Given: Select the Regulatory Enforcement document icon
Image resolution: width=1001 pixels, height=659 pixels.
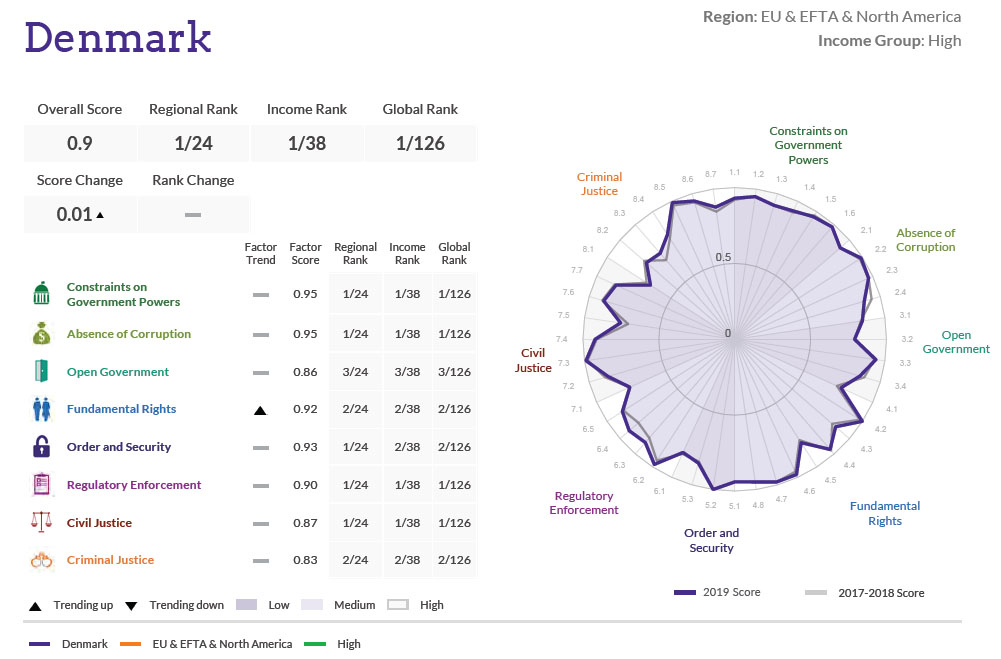Looking at the screenshot, I should click(41, 484).
